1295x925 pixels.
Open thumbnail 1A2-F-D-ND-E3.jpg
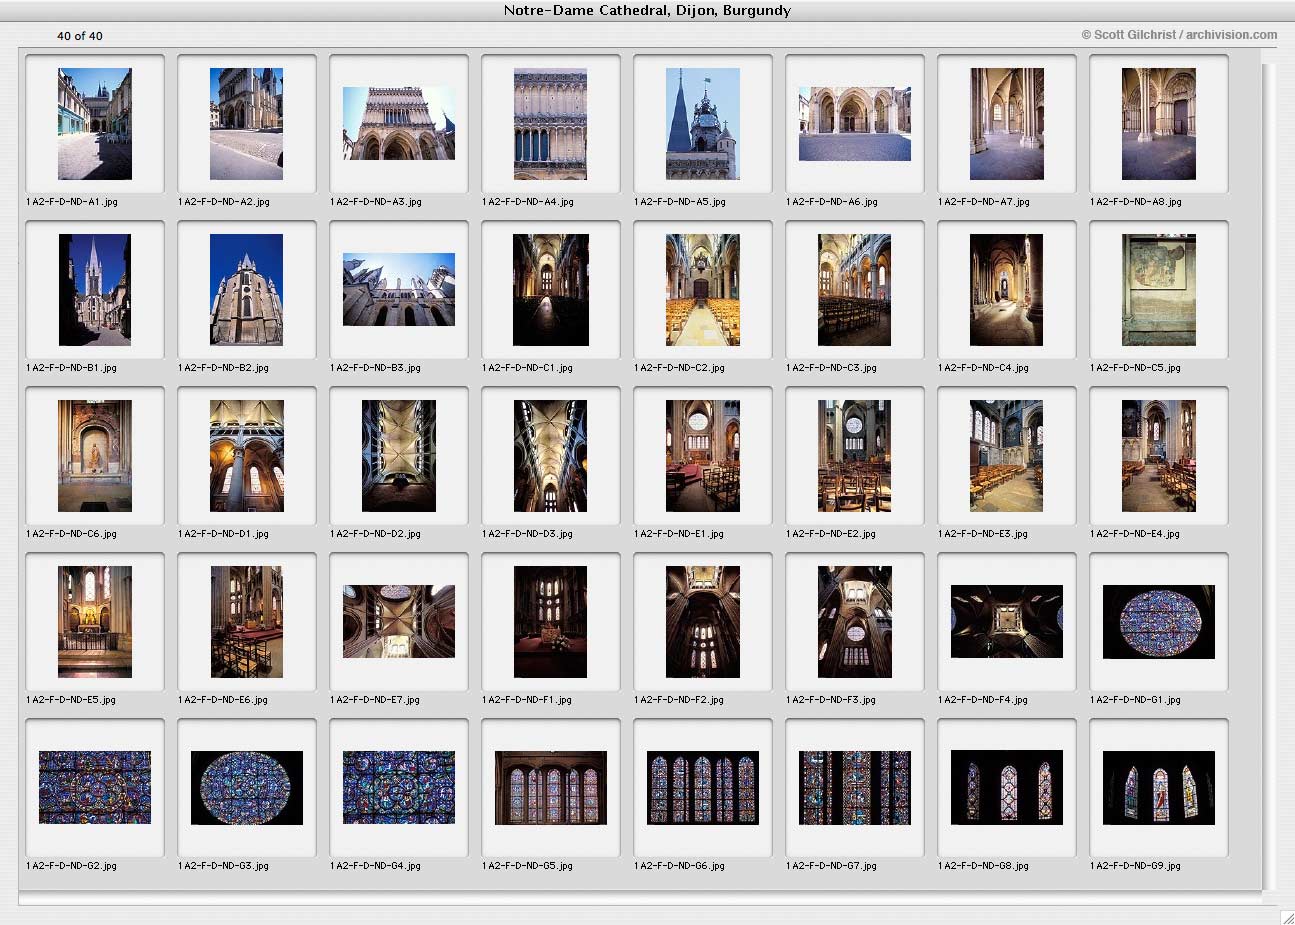(1007, 456)
